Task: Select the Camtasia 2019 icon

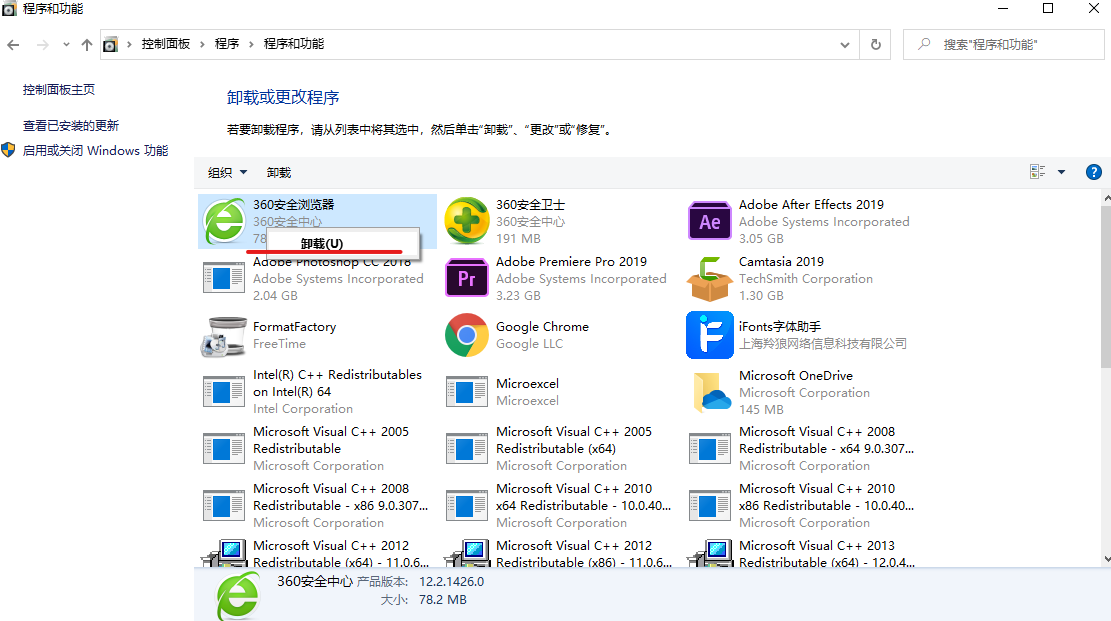Action: pos(709,278)
